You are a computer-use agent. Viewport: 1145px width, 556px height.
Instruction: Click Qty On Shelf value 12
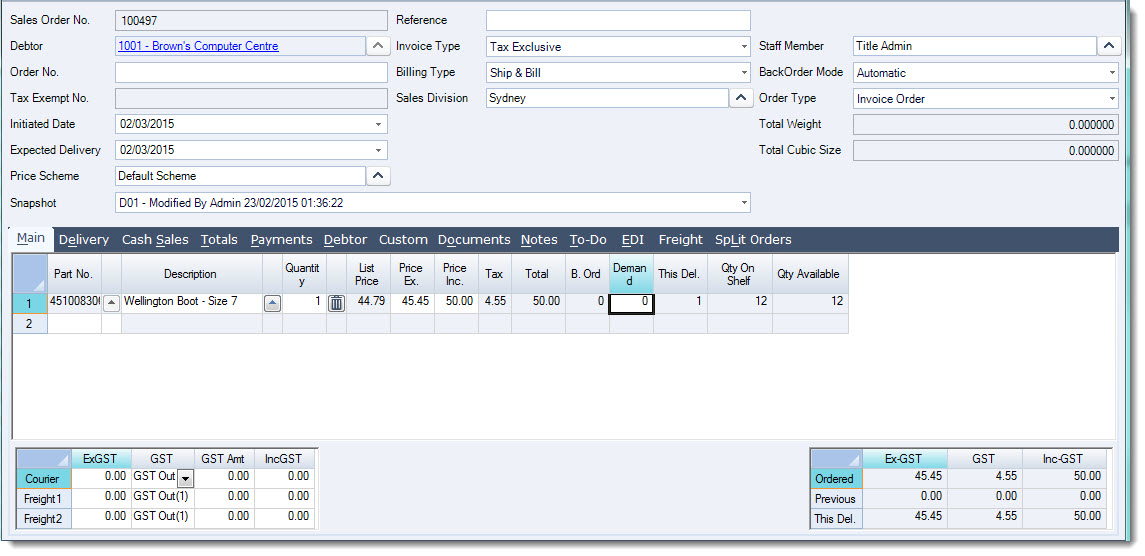coord(739,303)
